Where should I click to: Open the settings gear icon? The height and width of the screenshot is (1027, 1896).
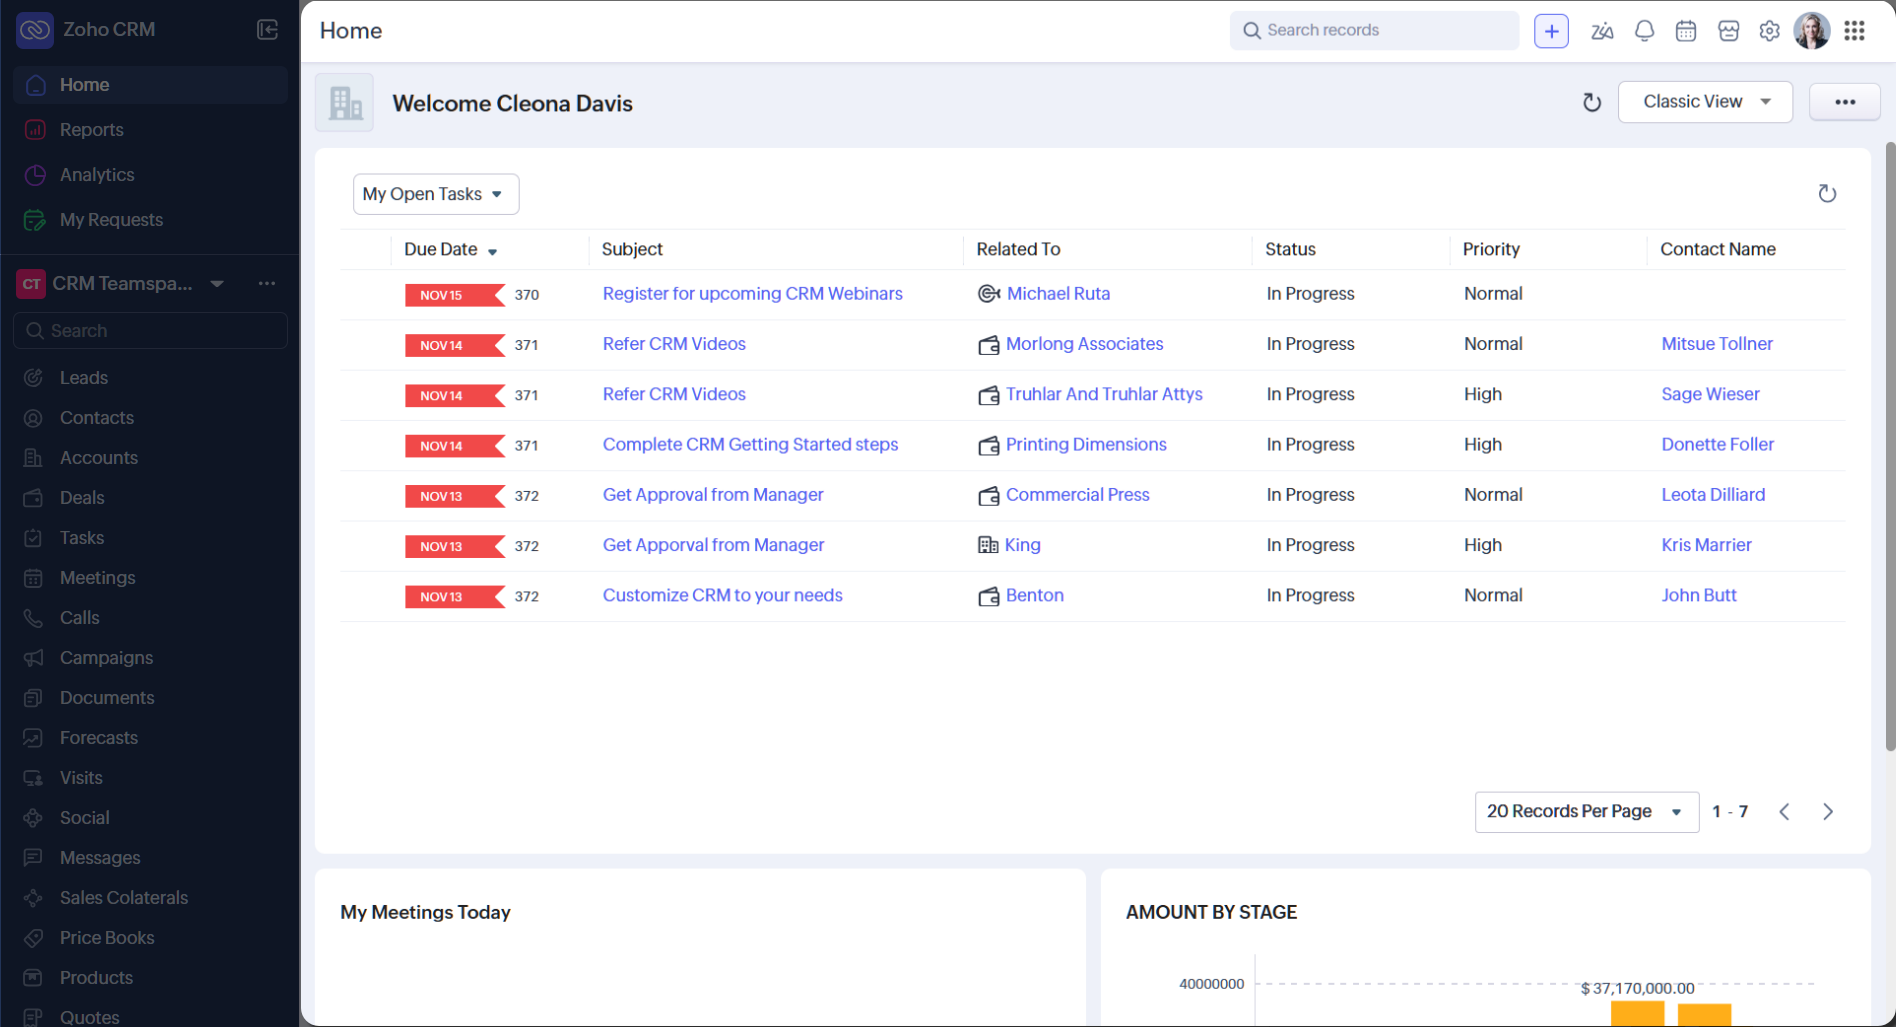coord(1769,31)
